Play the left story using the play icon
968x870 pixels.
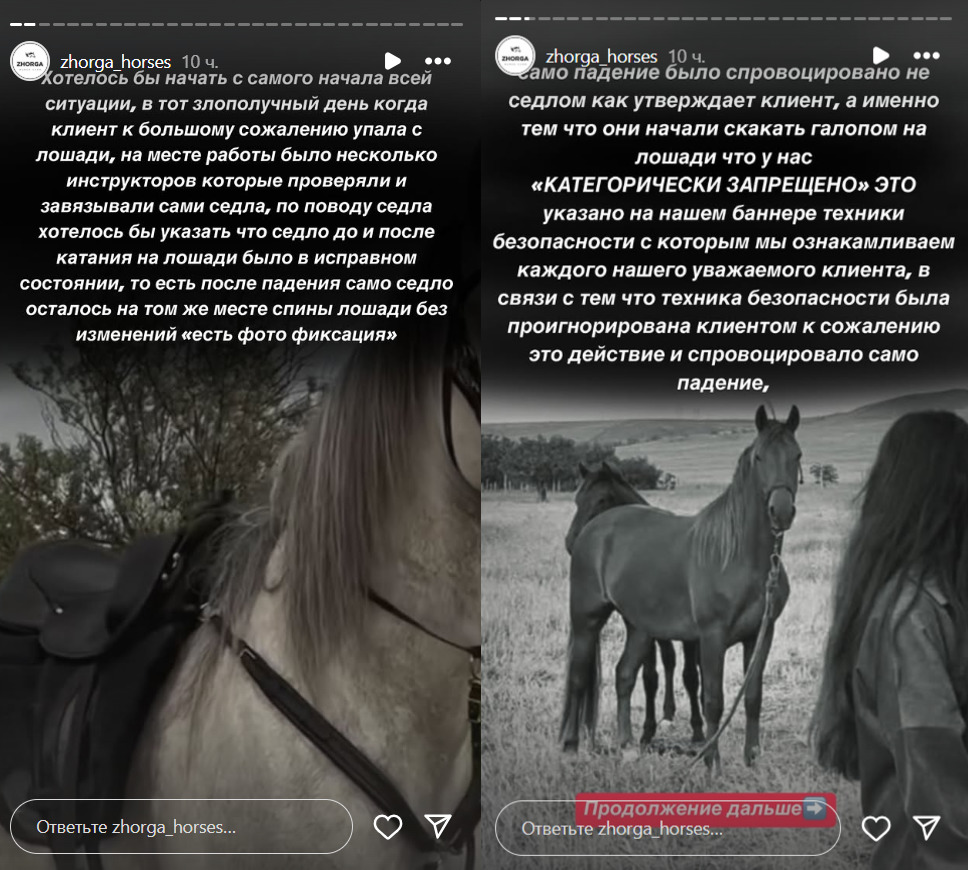393,61
